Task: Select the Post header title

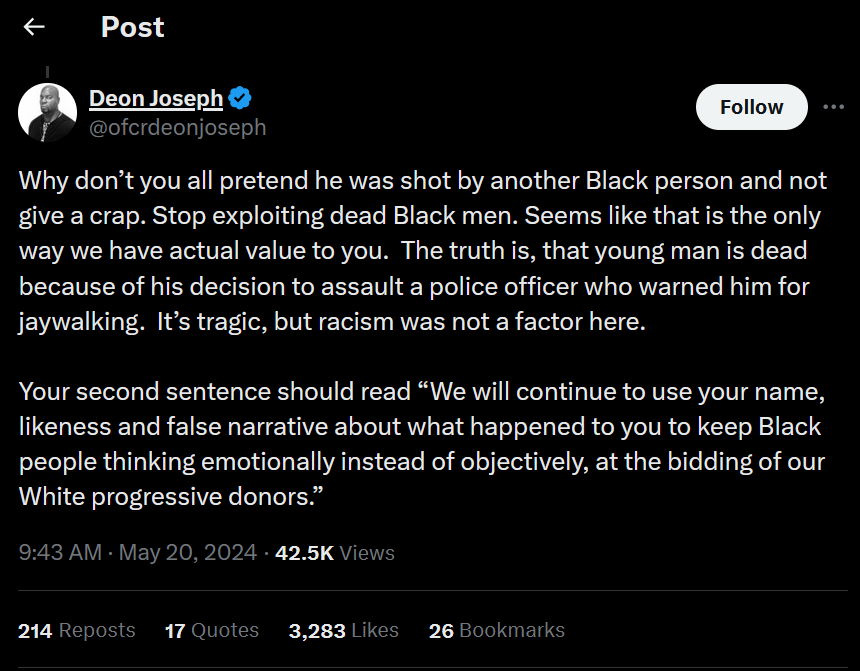Action: point(132,27)
